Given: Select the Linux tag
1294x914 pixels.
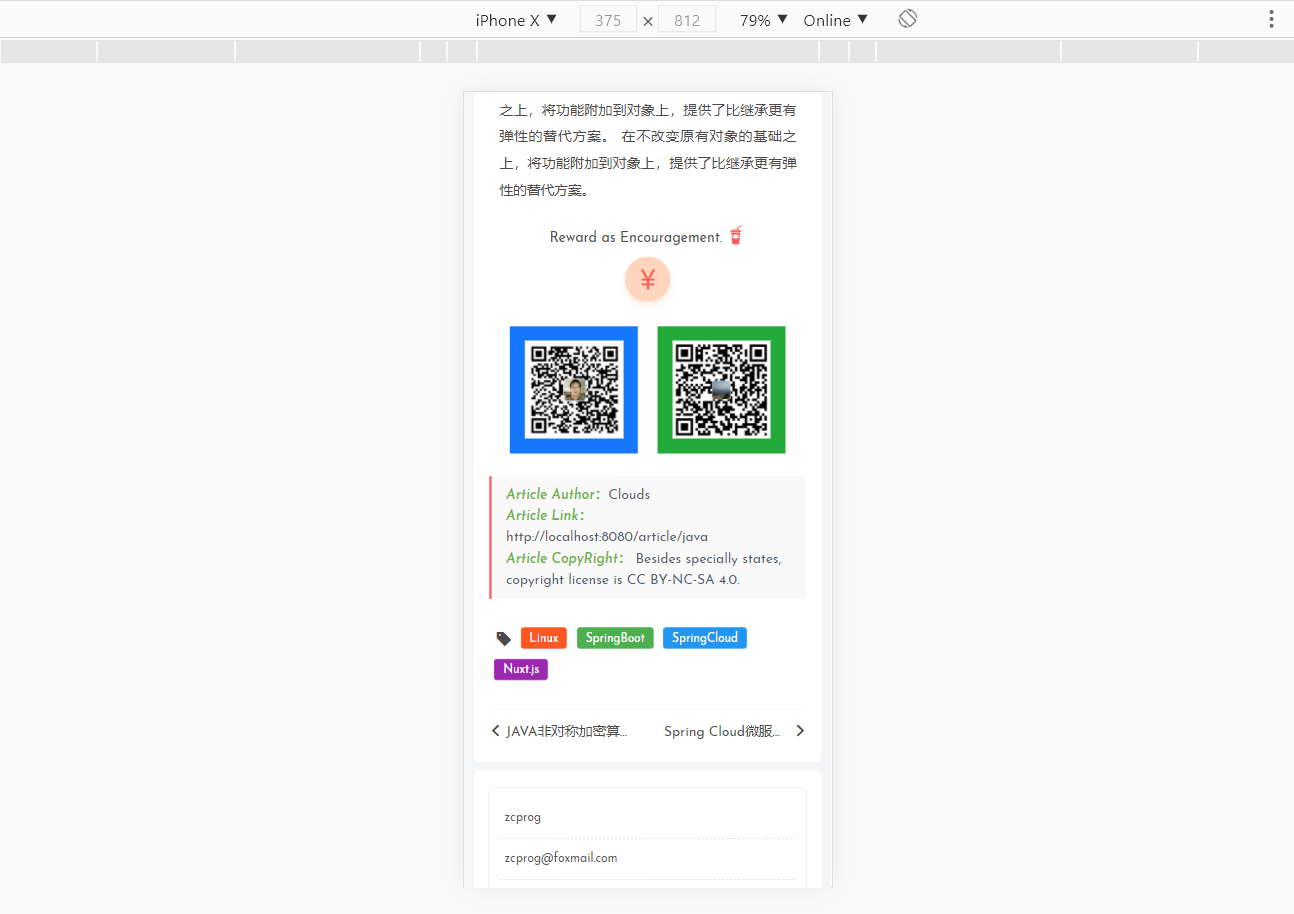Looking at the screenshot, I should pos(544,638).
